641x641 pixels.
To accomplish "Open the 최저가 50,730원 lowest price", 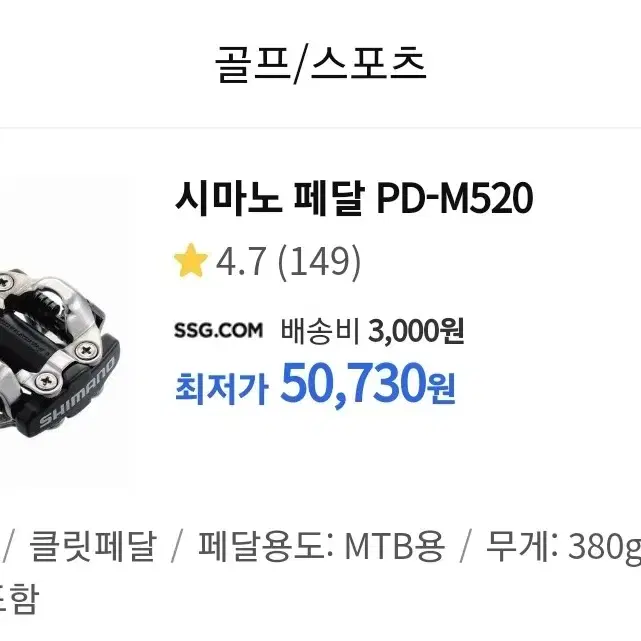I will (x=315, y=385).
